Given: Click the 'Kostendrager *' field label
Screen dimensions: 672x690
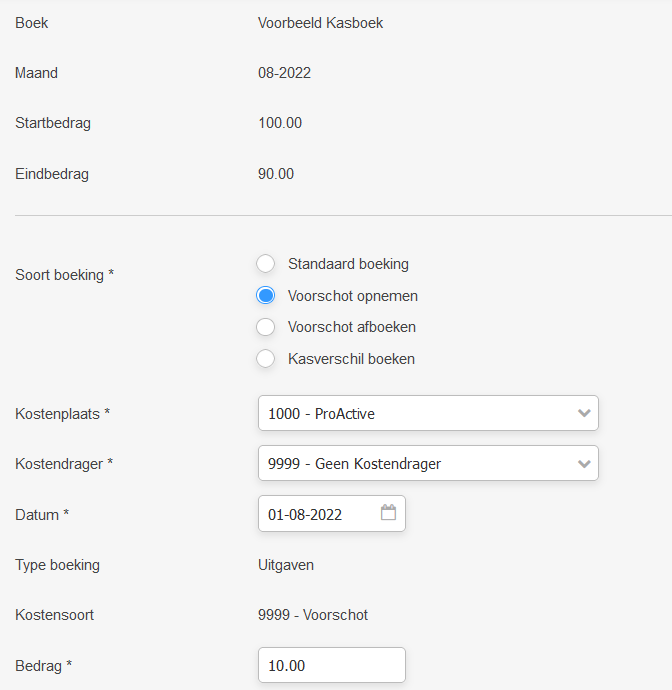Looking at the screenshot, I should (x=64, y=464).
